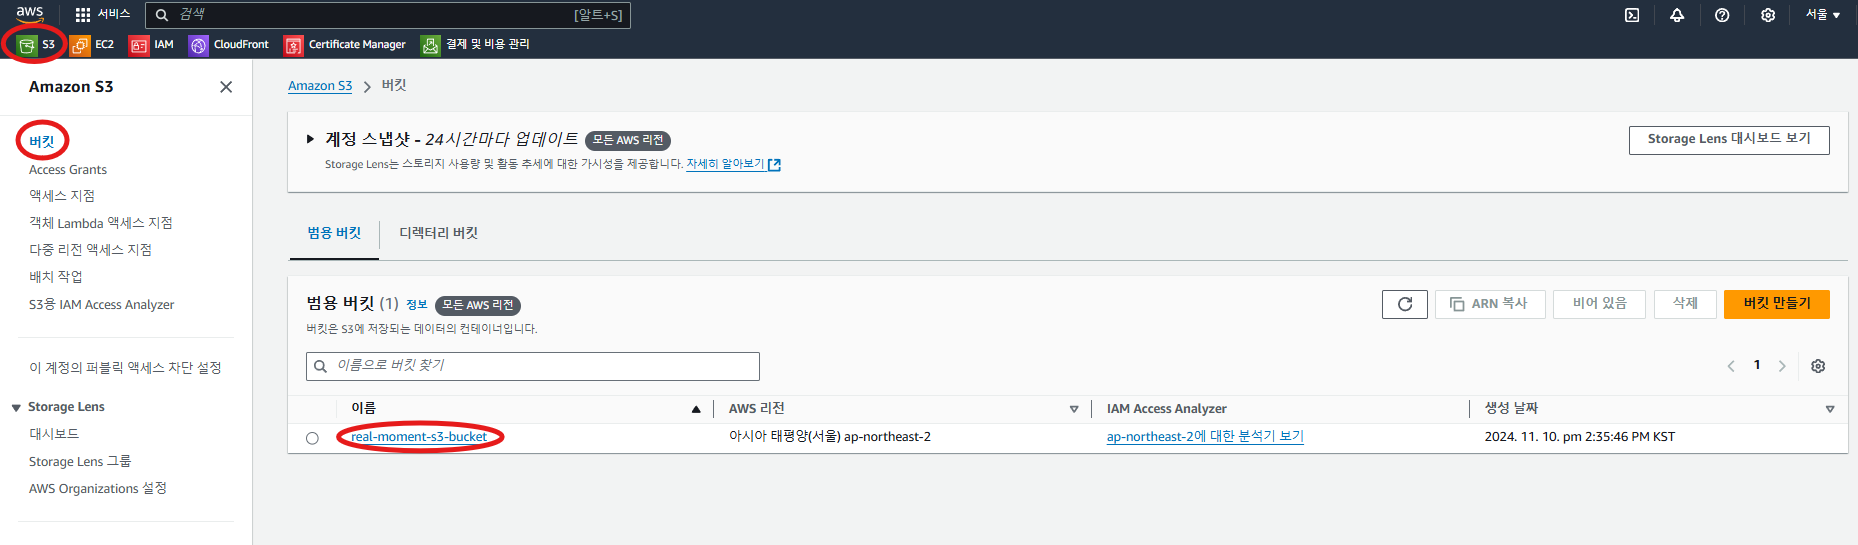The image size is (1858, 545).
Task: Open the CloudFront shortcut in favorites bar
Action: coord(229,45)
